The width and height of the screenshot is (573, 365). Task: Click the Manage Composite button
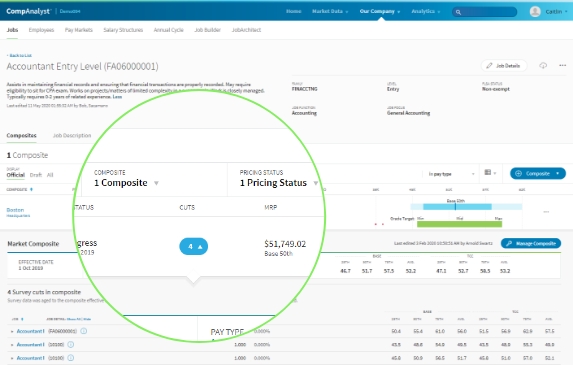tap(531, 243)
